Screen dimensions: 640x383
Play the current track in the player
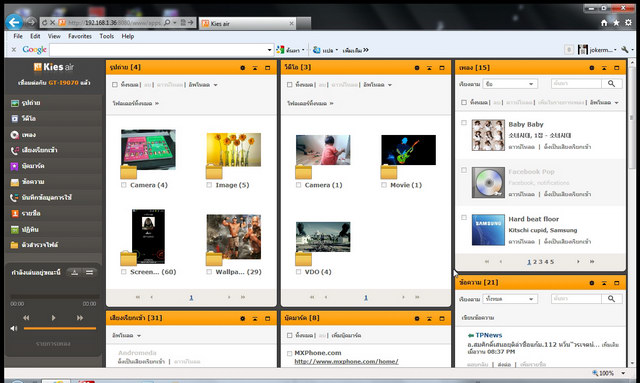53,318
